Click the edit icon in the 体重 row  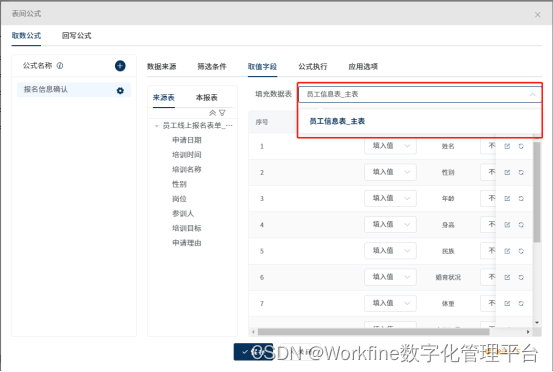[x=507, y=303]
